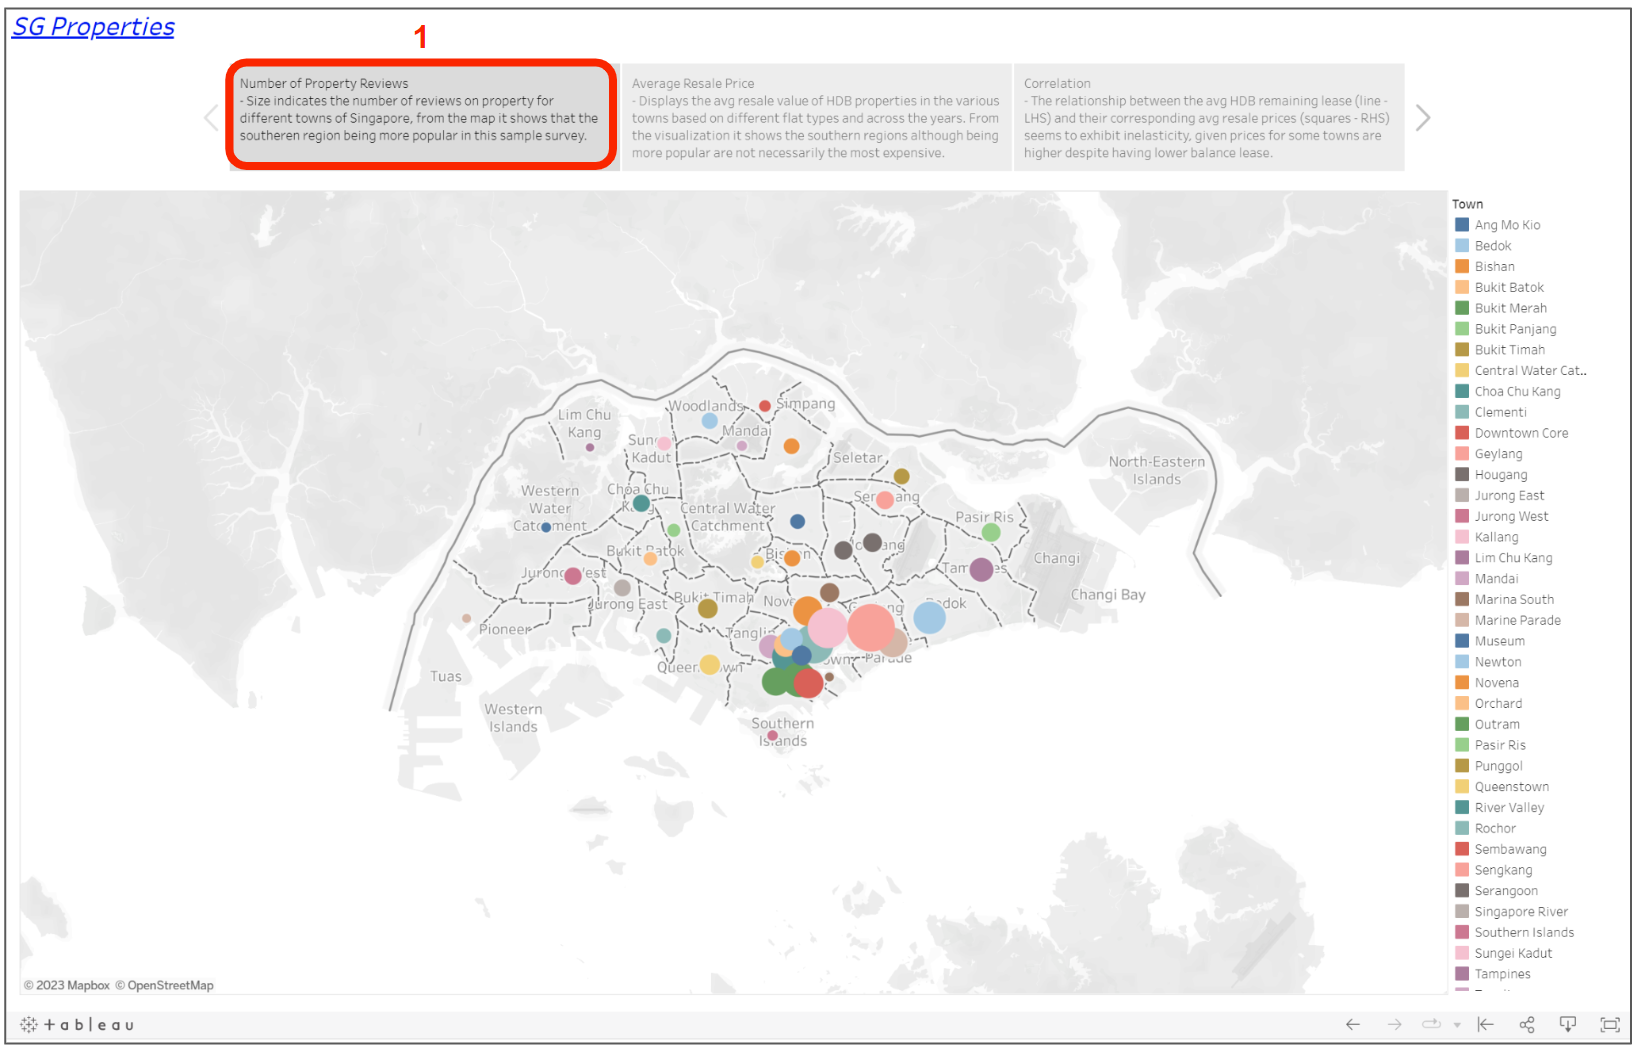The width and height of the screenshot is (1636, 1048).
Task: Select Kallang in the Town legend
Action: 1496,537
